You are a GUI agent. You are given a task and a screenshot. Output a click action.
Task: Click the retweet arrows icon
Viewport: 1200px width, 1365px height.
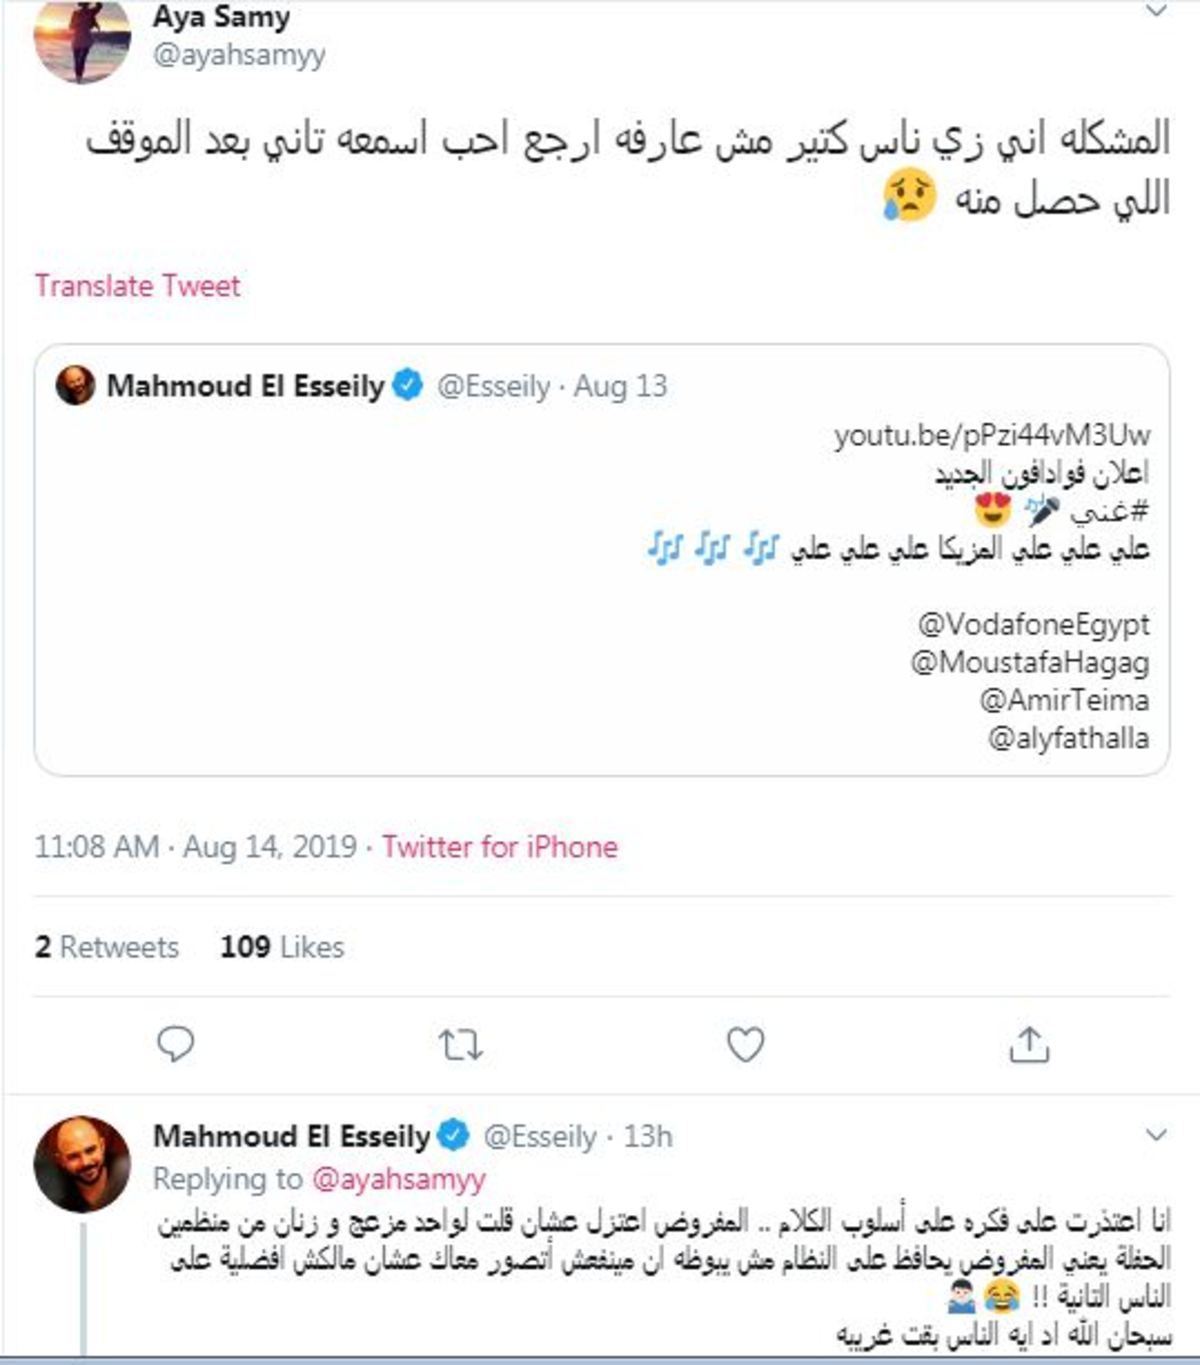[461, 1045]
